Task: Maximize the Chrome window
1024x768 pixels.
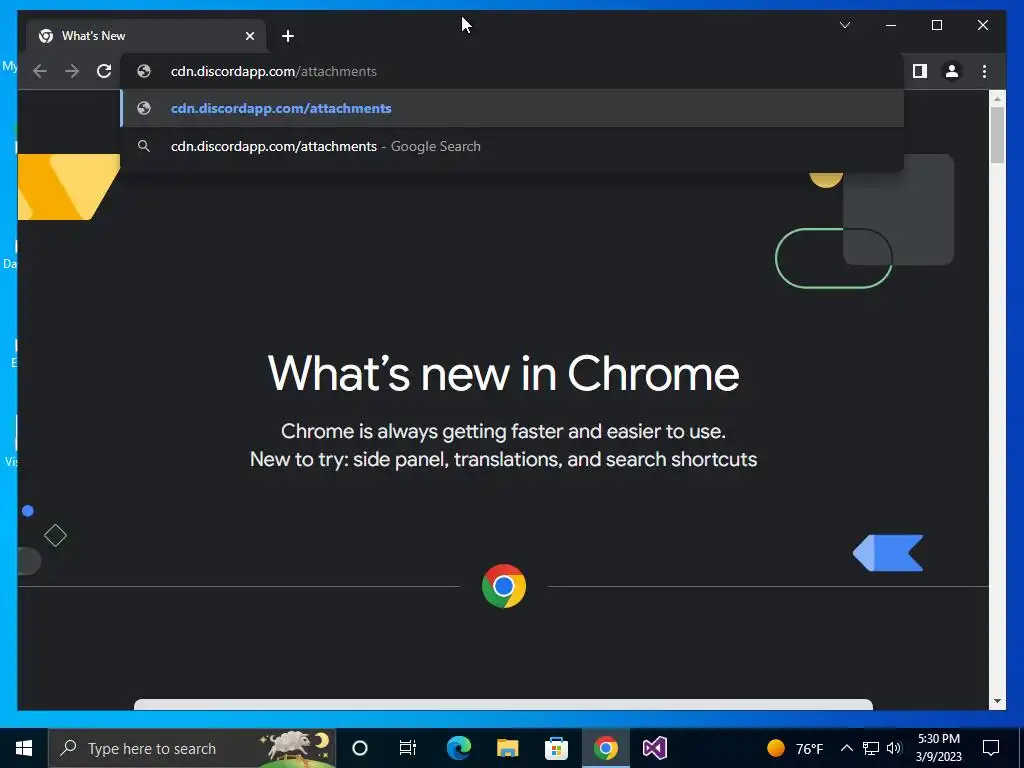Action: (x=936, y=25)
